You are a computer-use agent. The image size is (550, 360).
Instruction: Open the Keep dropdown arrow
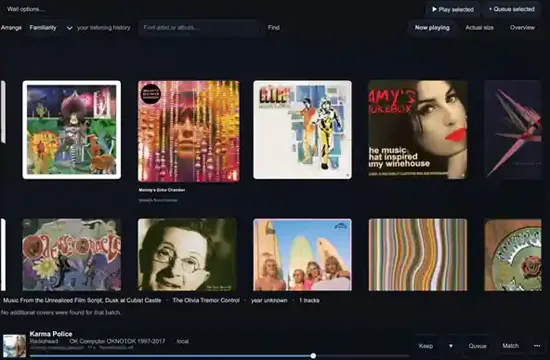coord(451,346)
